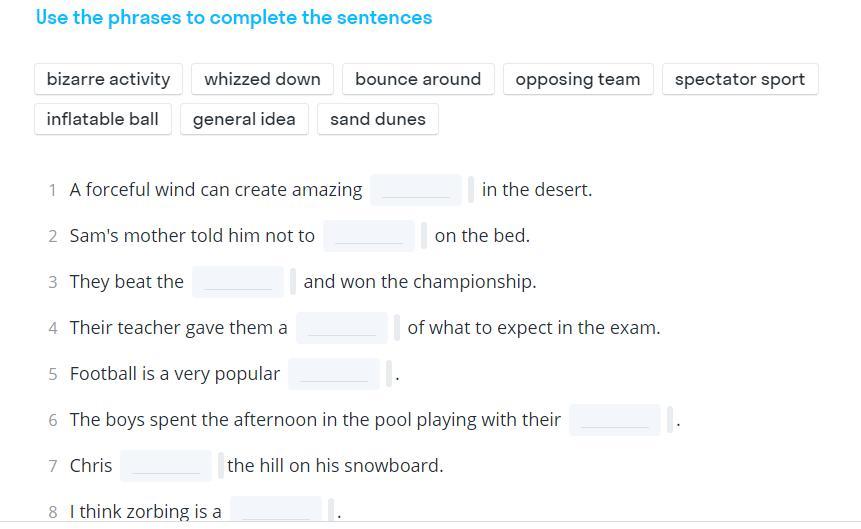Click the blank after 'Their teacher gave them a'
This screenshot has height=529, width=861.
coord(342,328)
